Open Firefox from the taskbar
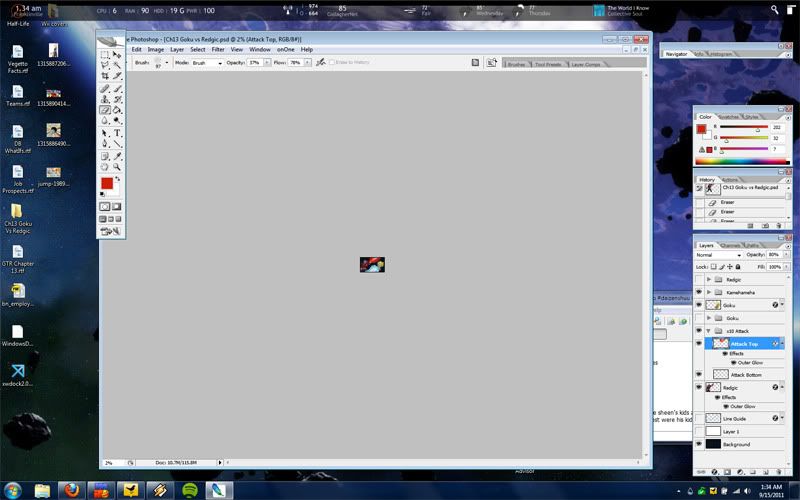 click(x=70, y=490)
